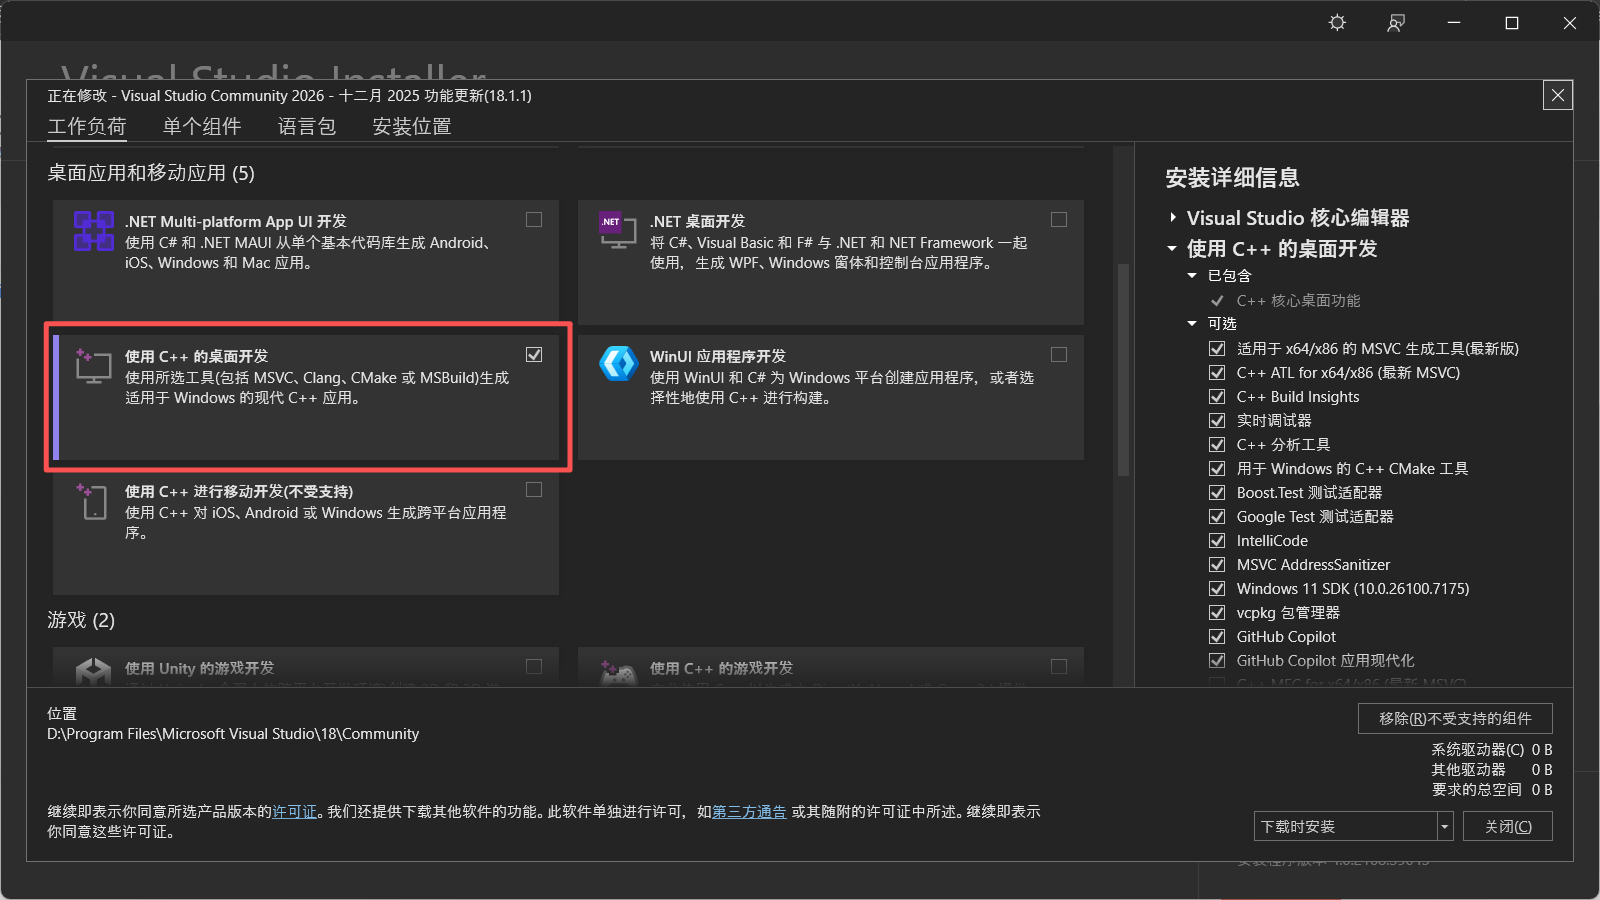The width and height of the screenshot is (1600, 900).
Task: Uncheck Windows 11 SDK (10.0.26100.7175)
Action: 1217,589
